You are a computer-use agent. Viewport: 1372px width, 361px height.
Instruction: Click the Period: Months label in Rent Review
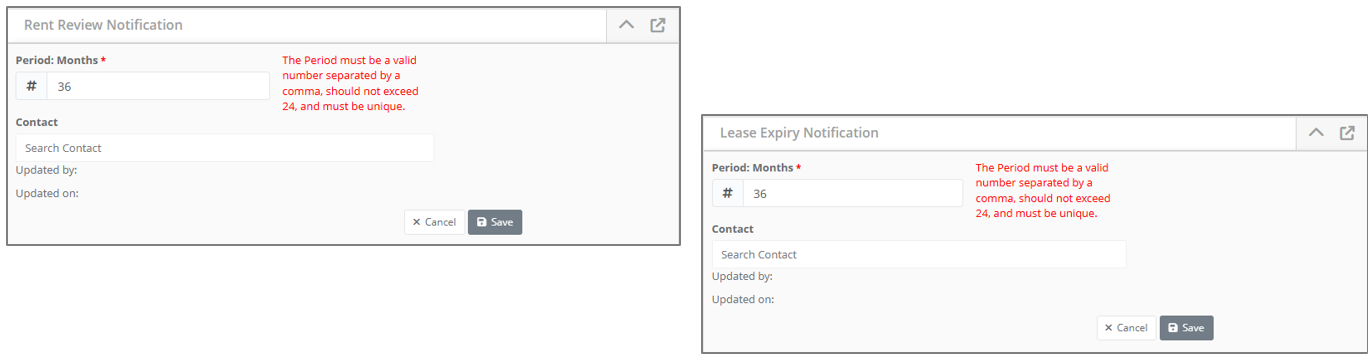tap(57, 60)
